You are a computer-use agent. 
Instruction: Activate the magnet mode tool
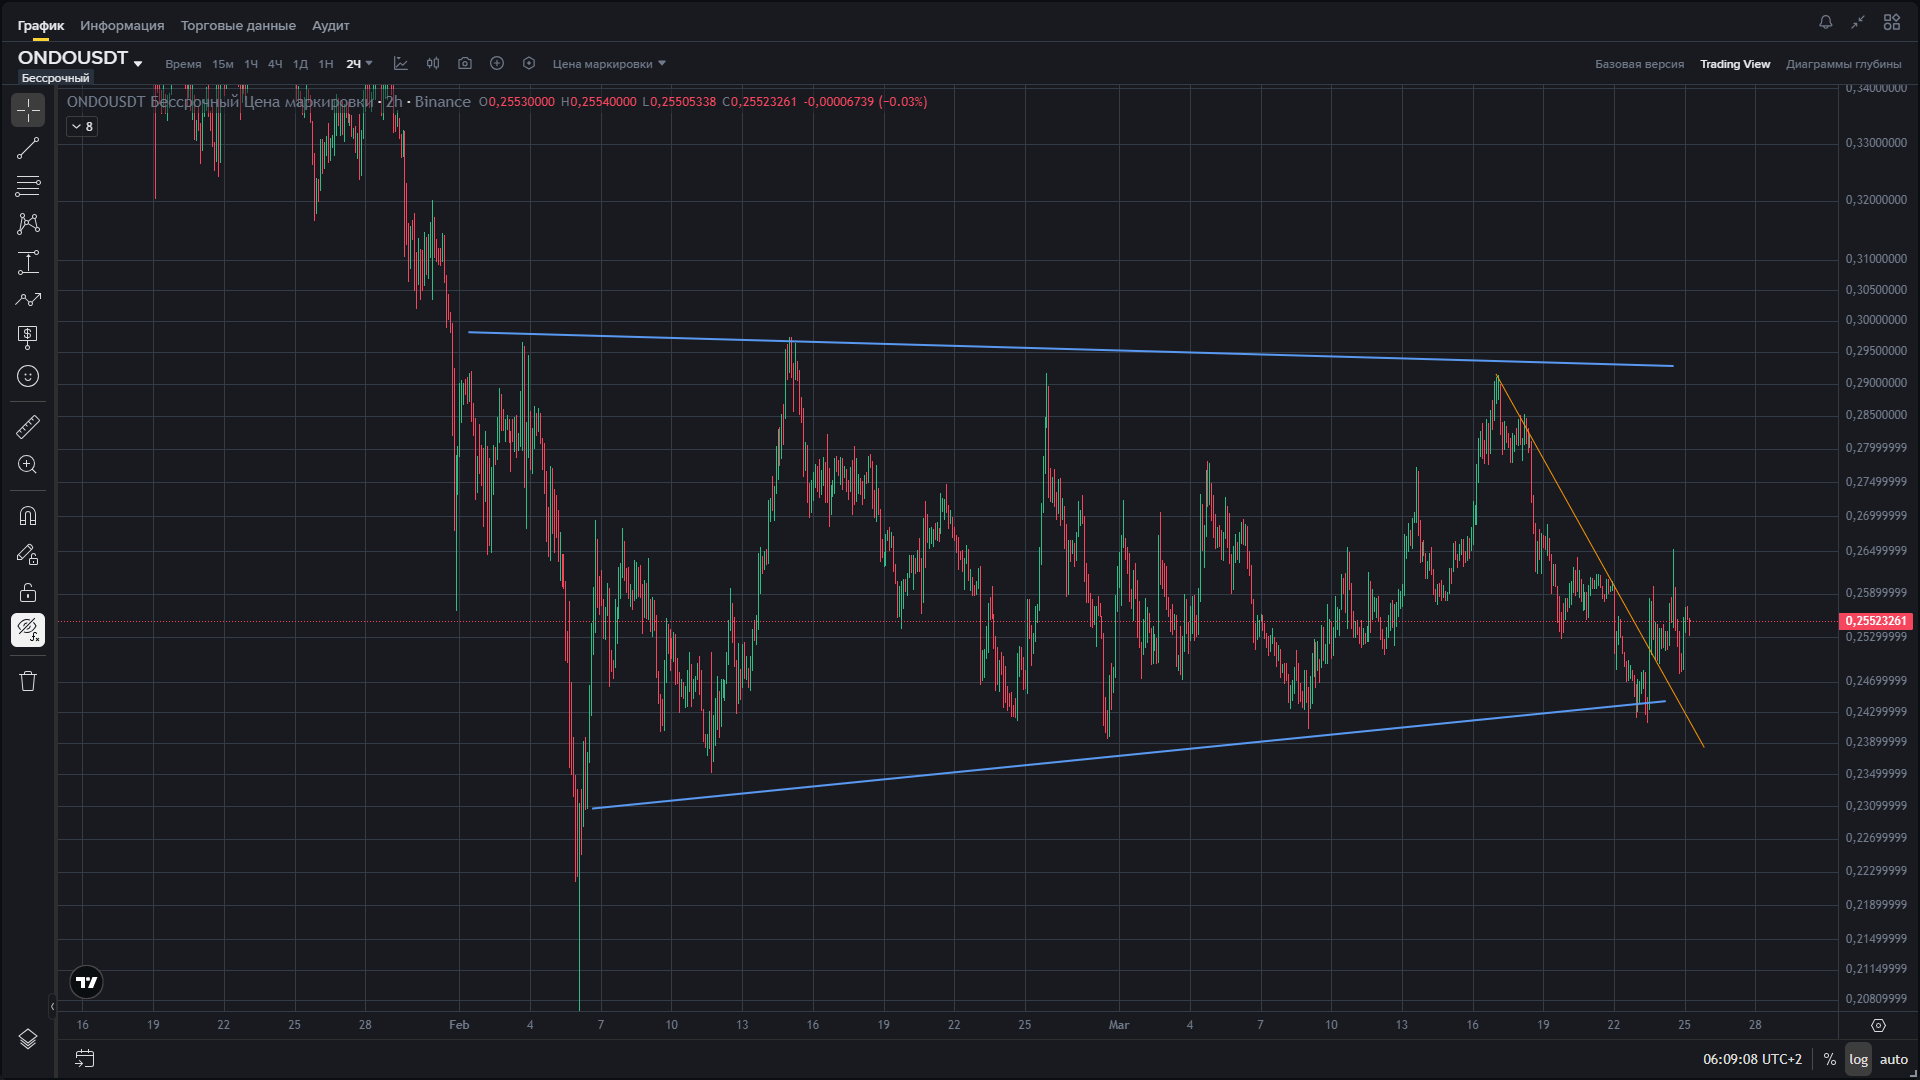(28, 516)
